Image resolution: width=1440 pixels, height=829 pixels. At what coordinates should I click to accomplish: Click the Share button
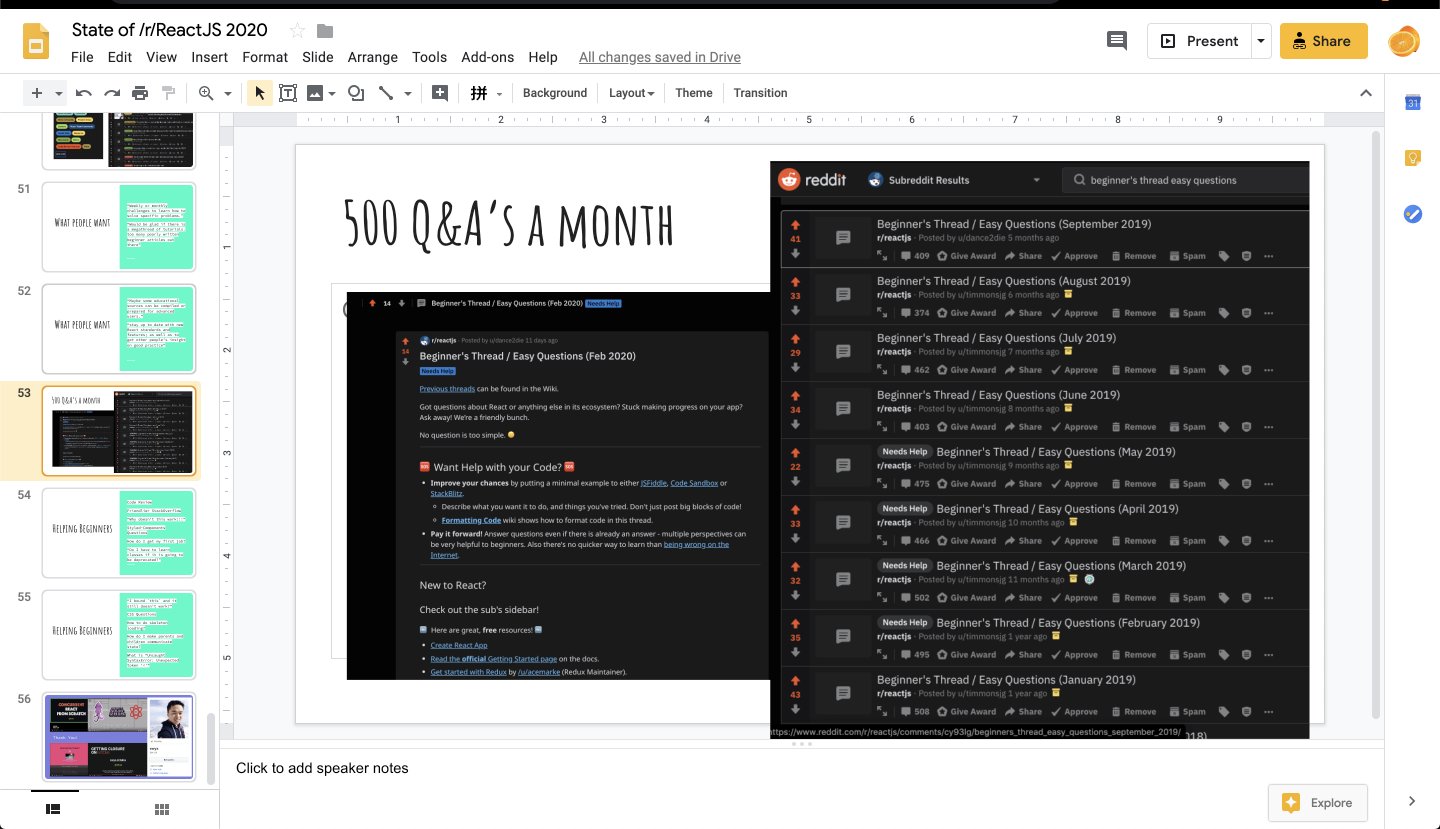tap(1324, 41)
